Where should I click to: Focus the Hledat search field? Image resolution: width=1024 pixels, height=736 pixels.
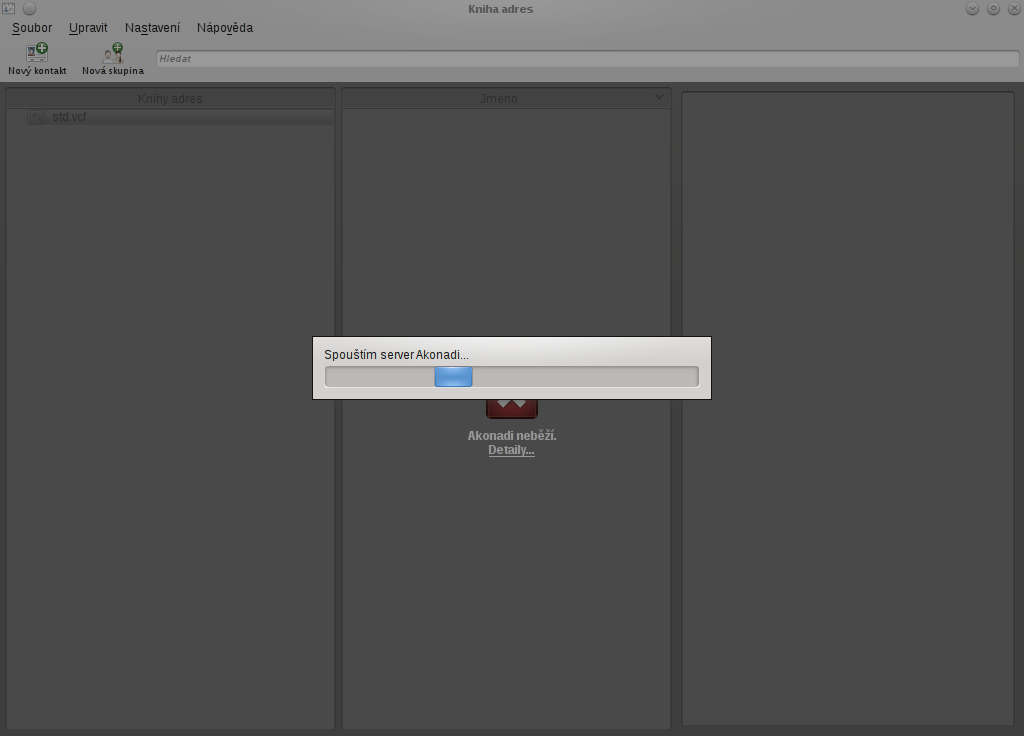pyautogui.click(x=587, y=59)
